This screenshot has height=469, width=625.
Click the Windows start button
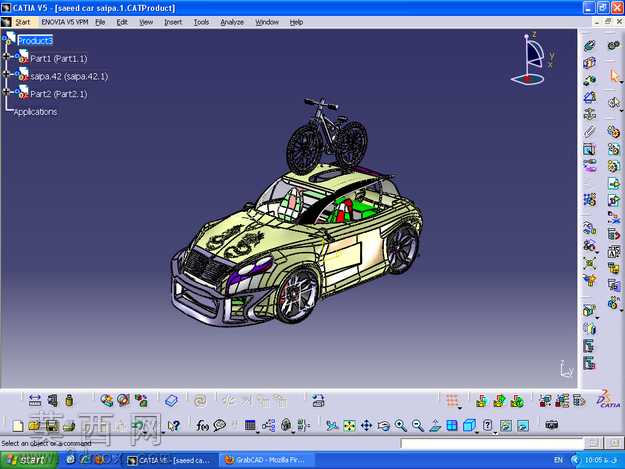pos(28,460)
